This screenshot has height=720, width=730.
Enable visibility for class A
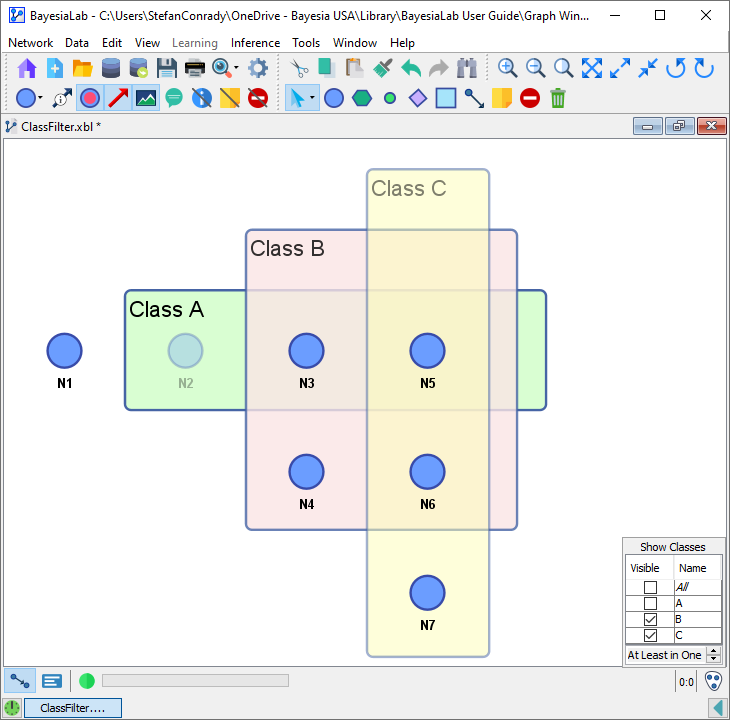[x=650, y=604]
